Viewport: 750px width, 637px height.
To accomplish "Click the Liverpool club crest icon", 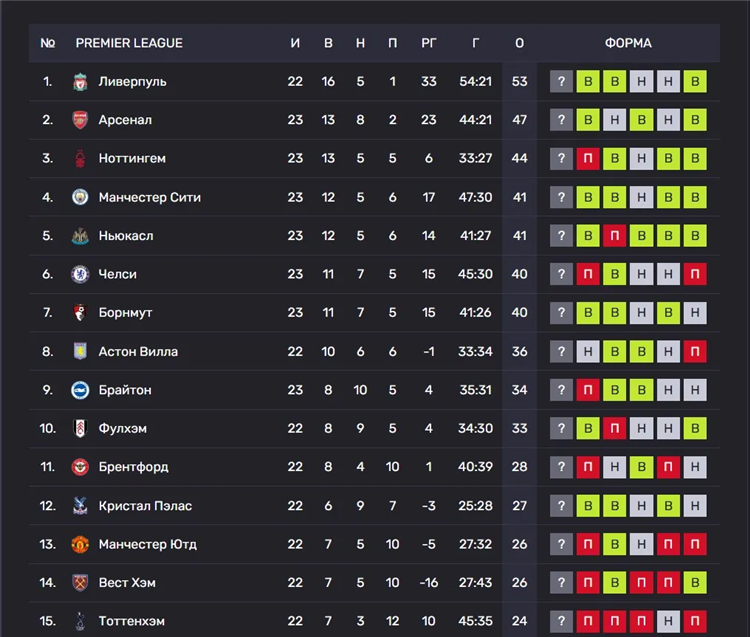I will tap(80, 82).
